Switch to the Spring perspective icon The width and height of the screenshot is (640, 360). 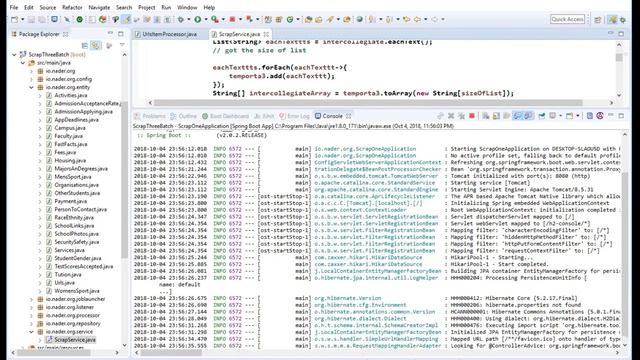[613, 19]
